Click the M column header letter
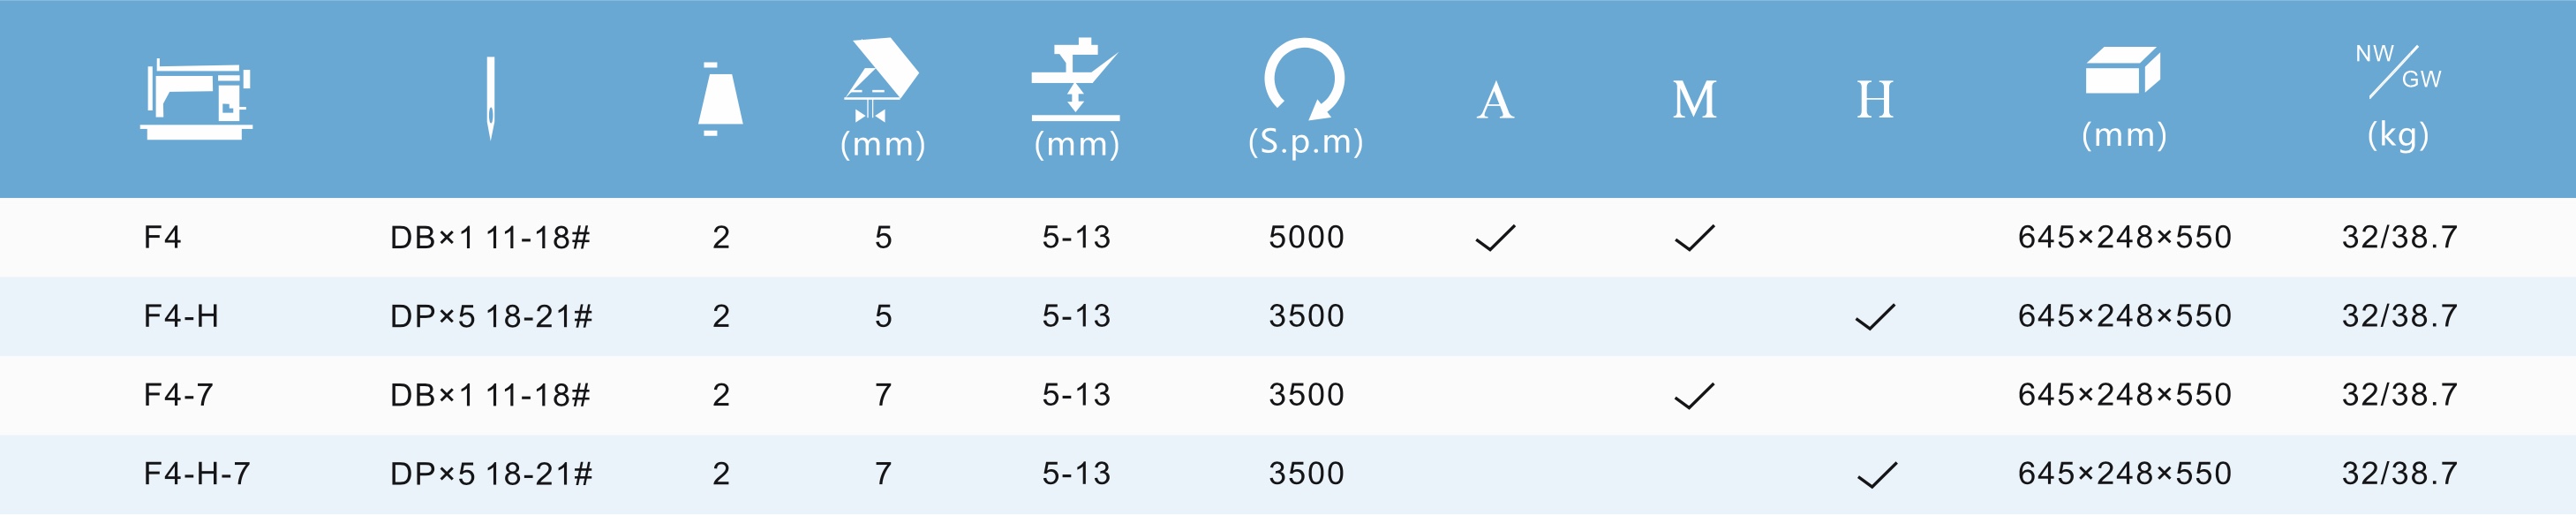The height and width of the screenshot is (516, 2576). [x=1694, y=100]
